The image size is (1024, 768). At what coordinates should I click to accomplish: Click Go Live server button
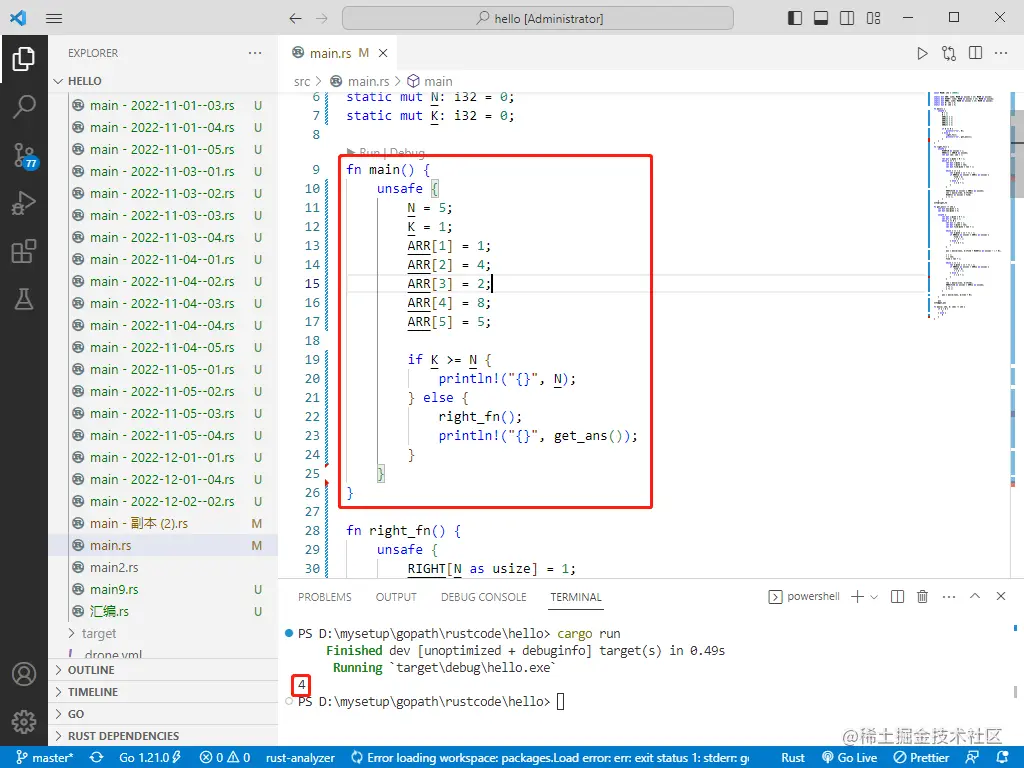pos(850,758)
